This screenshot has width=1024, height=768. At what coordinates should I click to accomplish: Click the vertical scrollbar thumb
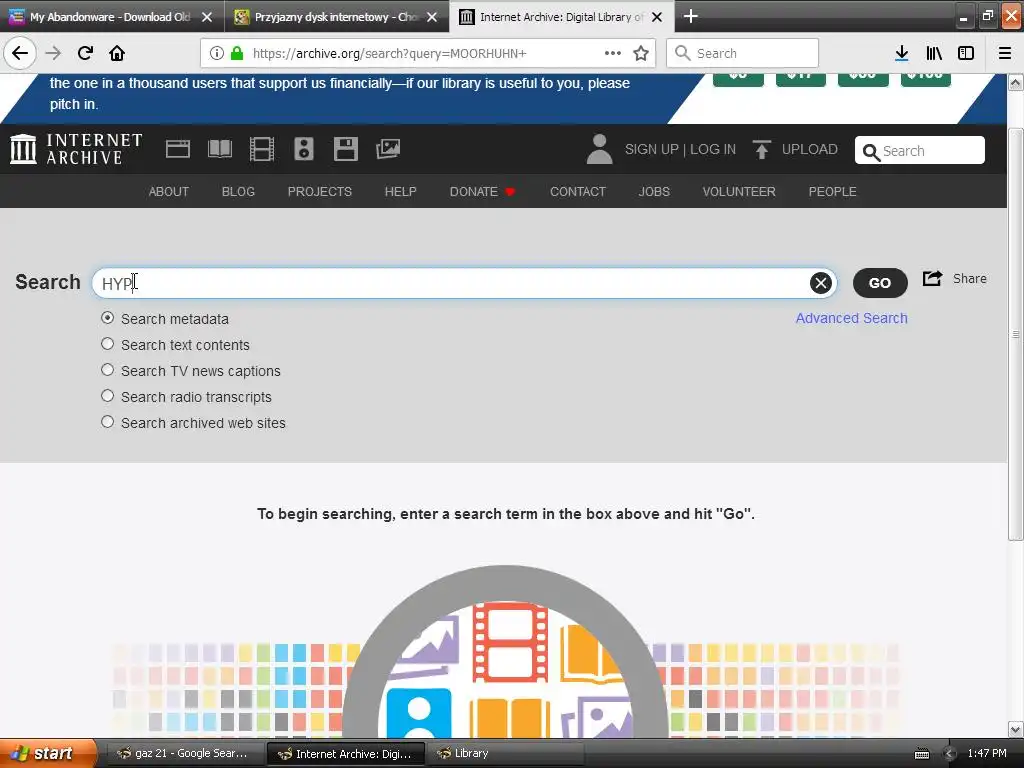point(1016,334)
